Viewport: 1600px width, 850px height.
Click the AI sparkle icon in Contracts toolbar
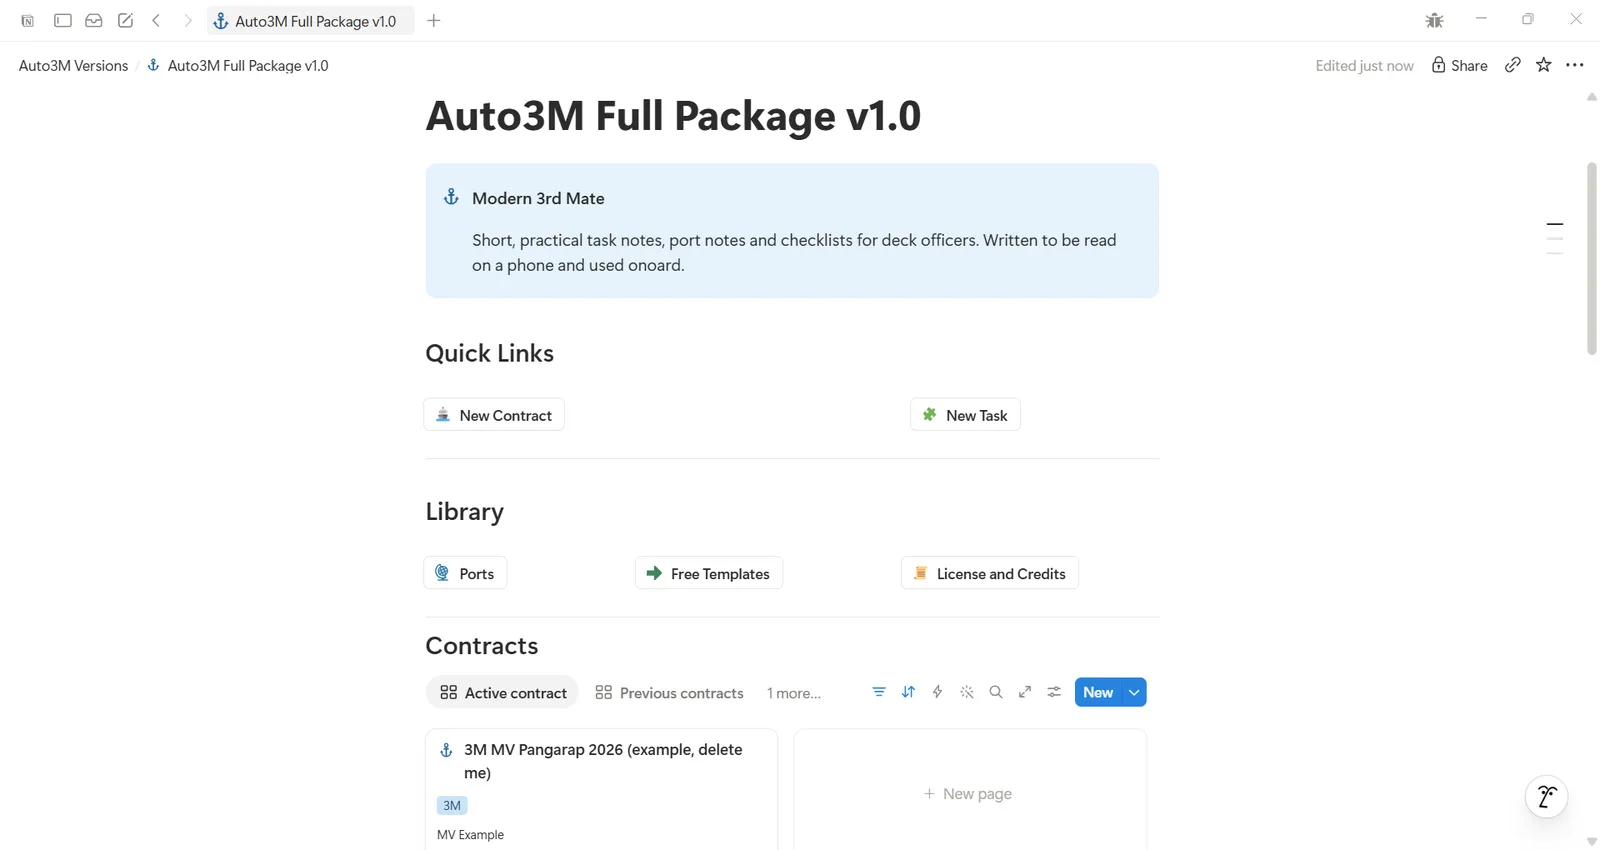[967, 692]
